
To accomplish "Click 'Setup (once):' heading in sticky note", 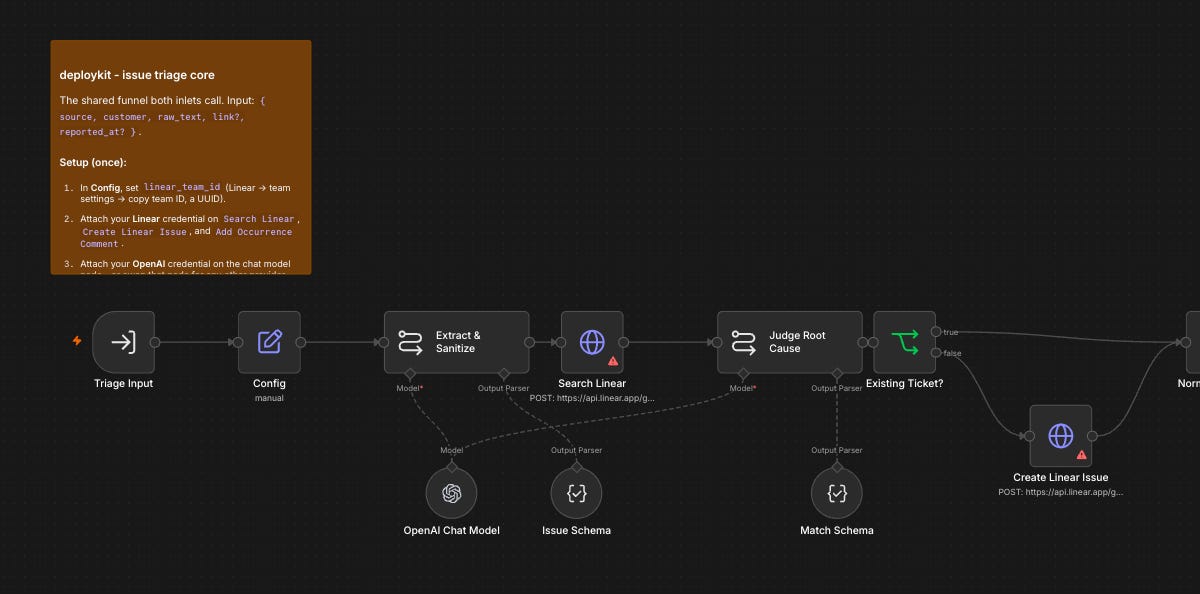I will click(93, 162).
